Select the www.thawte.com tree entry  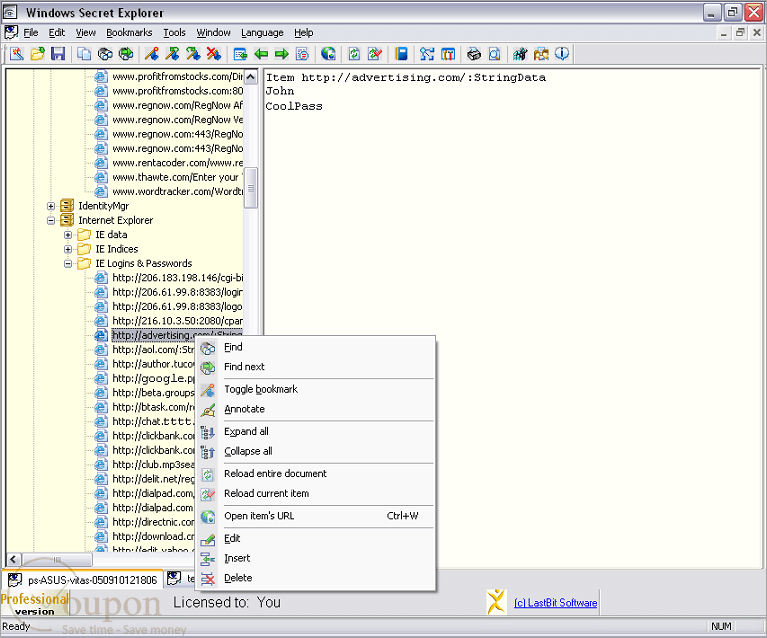[177, 177]
